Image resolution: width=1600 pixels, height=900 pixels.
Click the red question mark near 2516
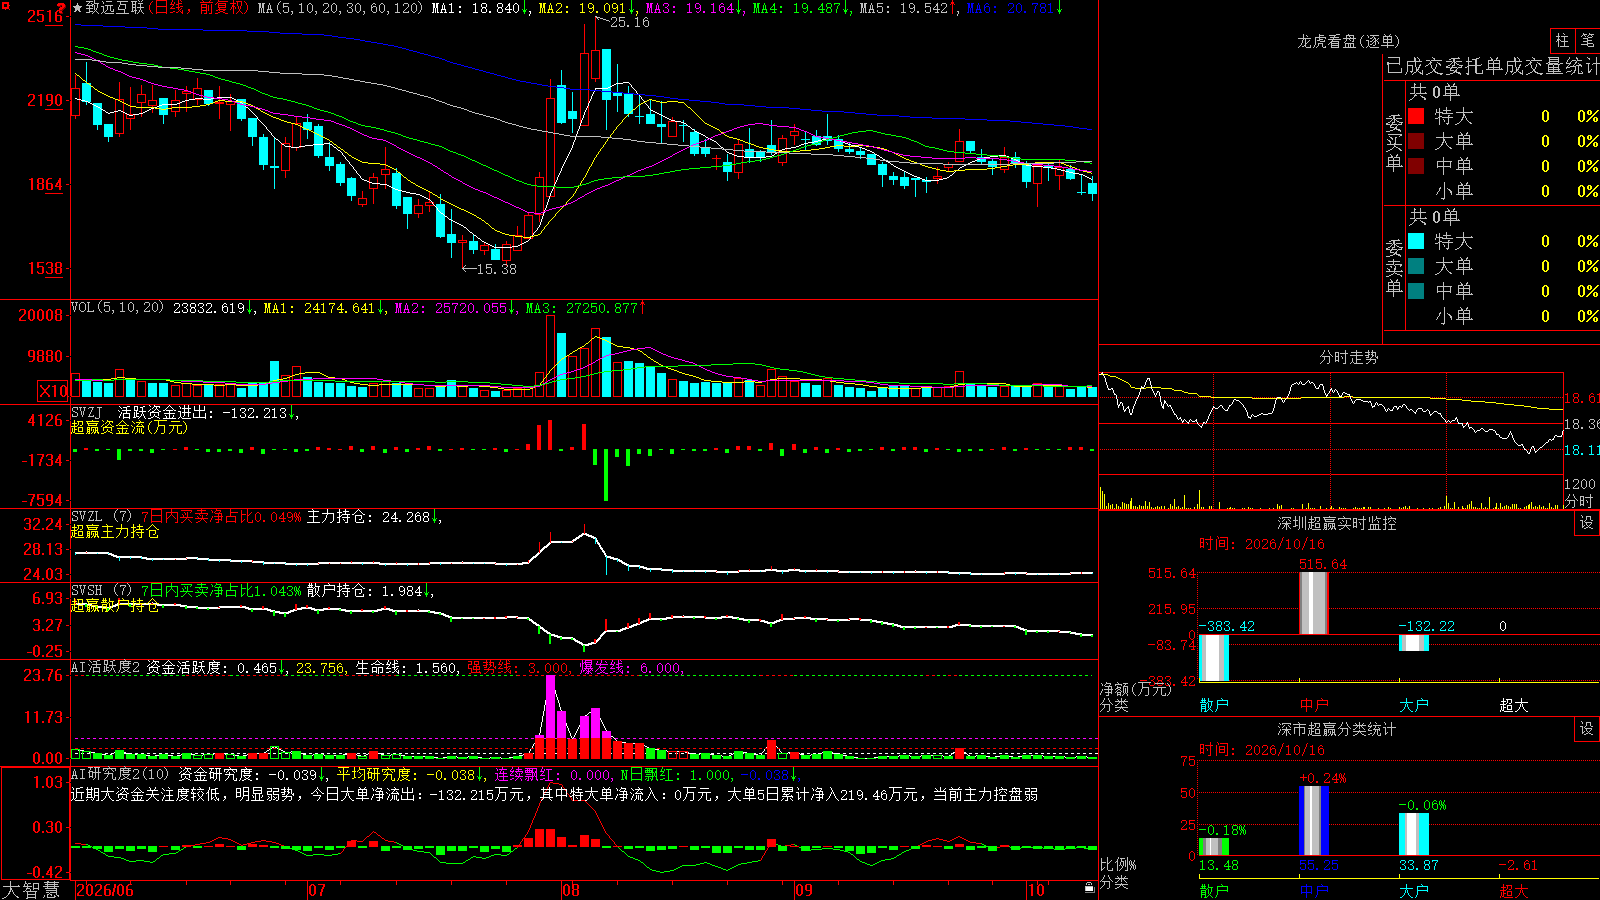point(61,8)
